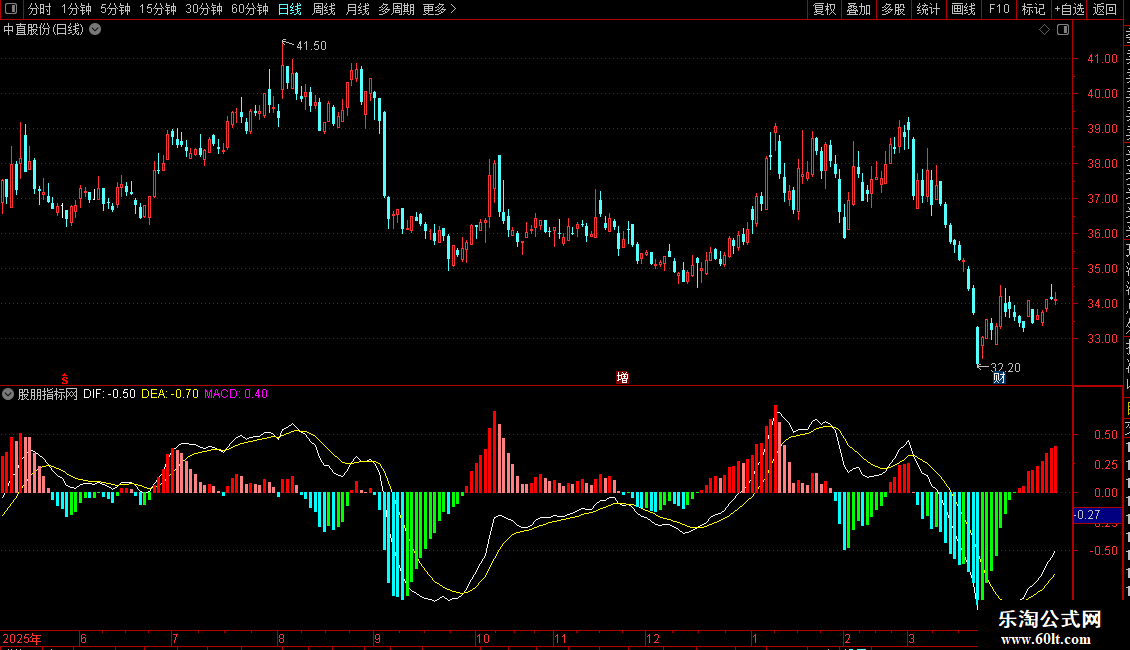Click month 9 on the time axis
The width and height of the screenshot is (1130, 650).
point(378,639)
